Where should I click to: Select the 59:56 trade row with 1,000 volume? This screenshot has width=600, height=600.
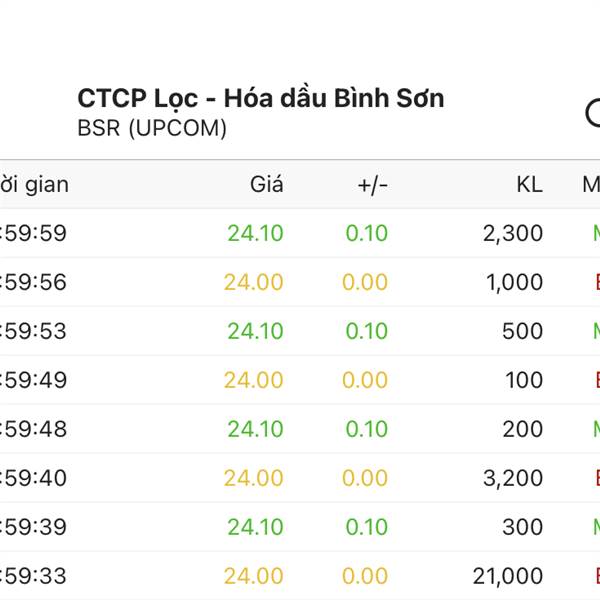click(x=300, y=282)
